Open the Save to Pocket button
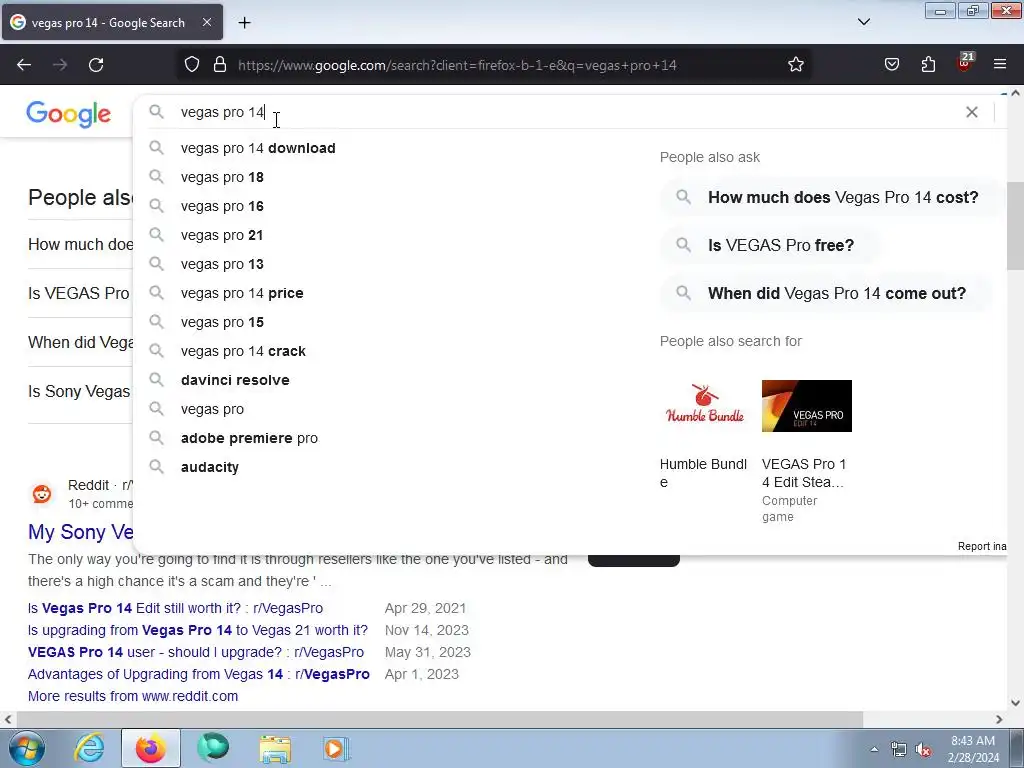Viewport: 1024px width, 768px height. [891, 65]
